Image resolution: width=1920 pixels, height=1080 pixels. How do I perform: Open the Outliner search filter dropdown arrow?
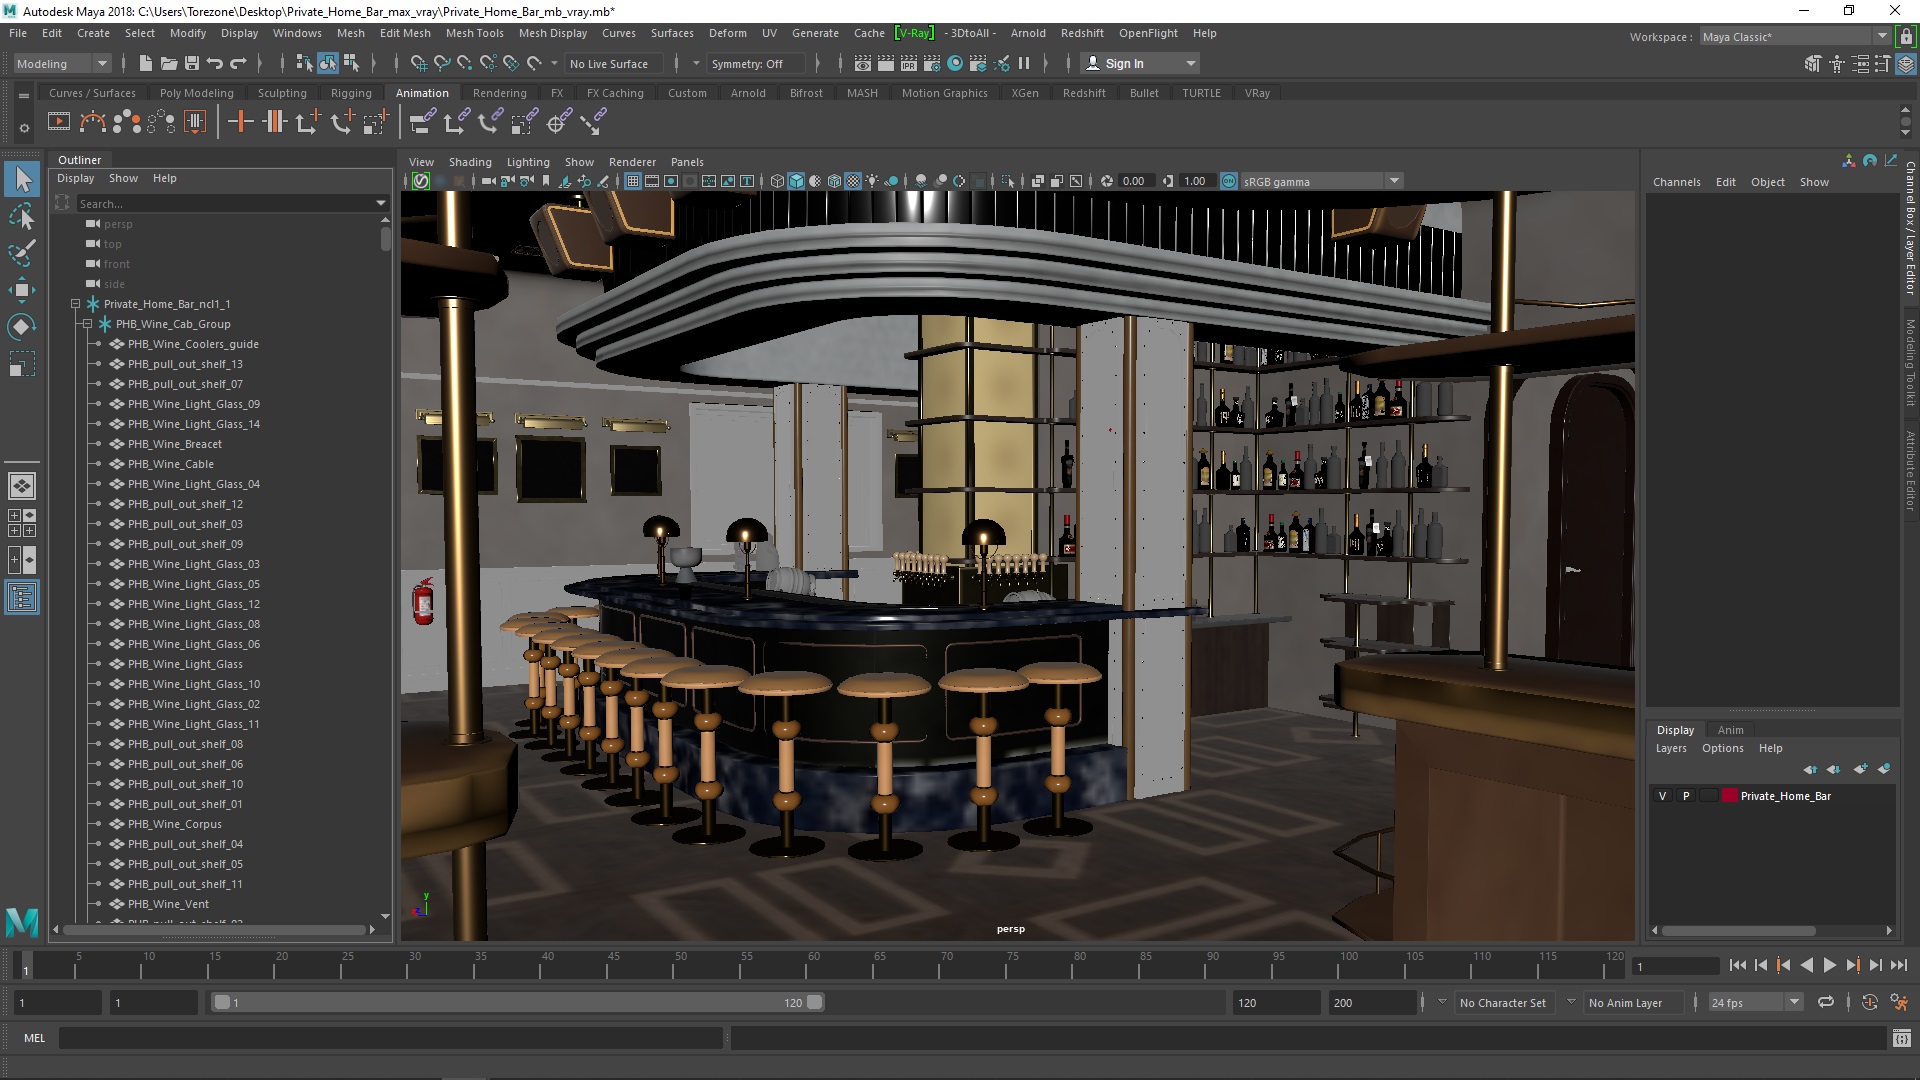pos(380,203)
